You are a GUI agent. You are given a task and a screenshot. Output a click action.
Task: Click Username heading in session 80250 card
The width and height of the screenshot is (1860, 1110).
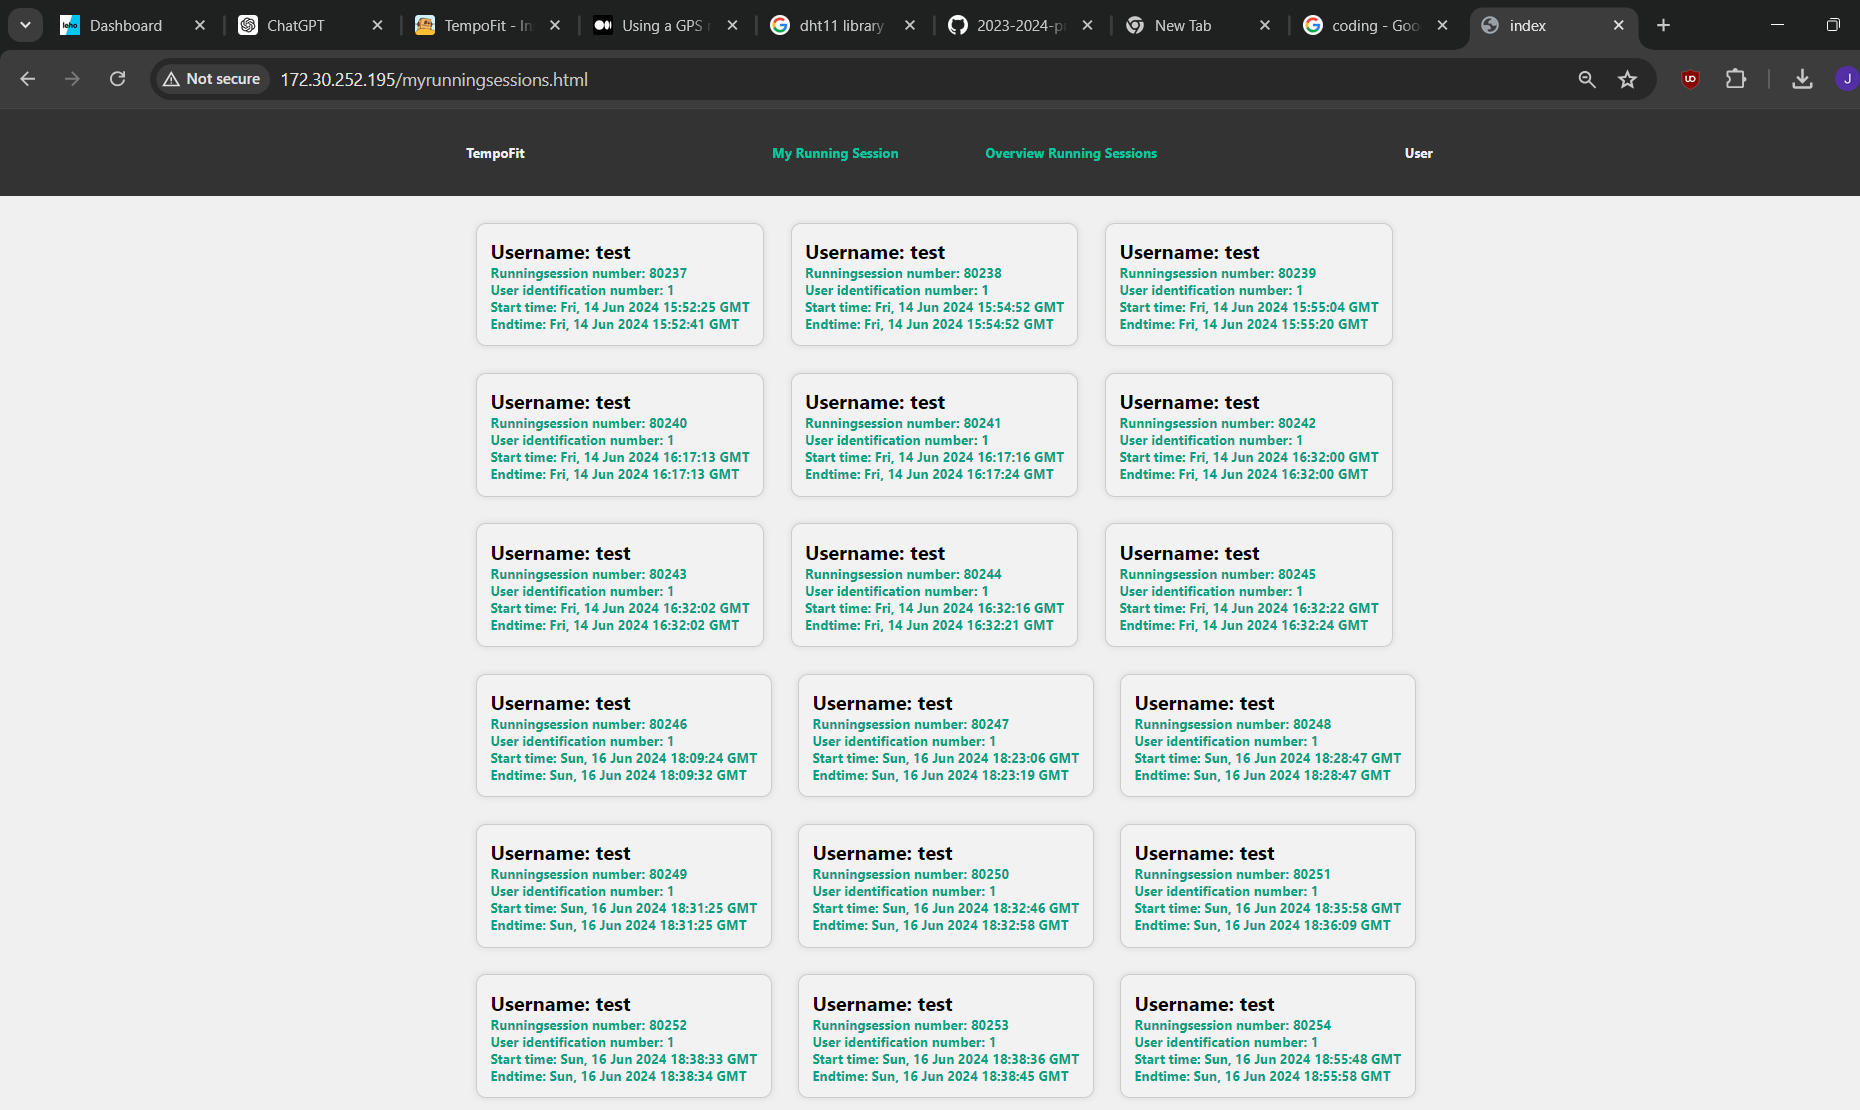click(882, 853)
